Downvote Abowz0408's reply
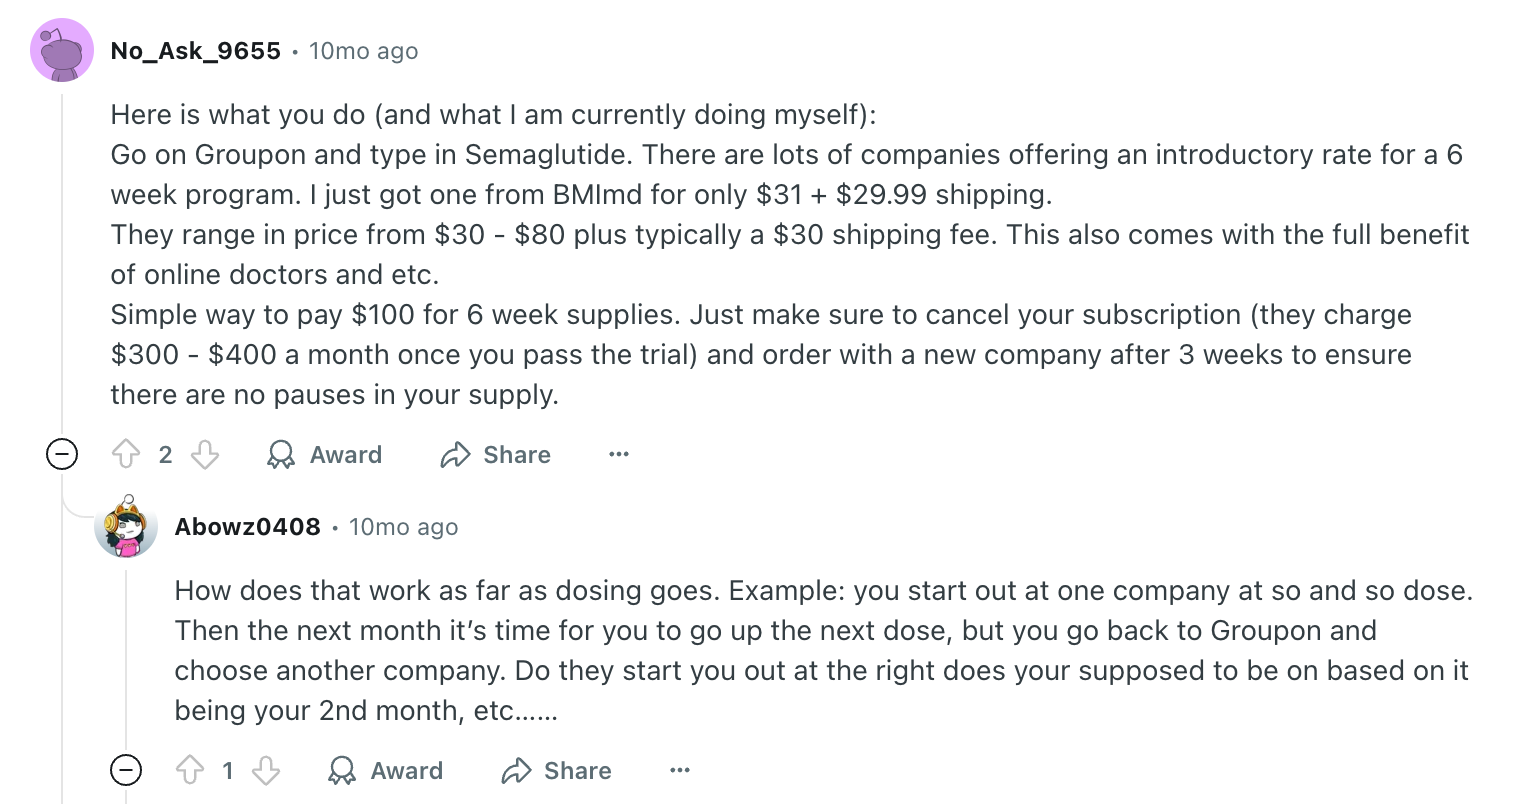This screenshot has height=804, width=1518. pos(266,771)
